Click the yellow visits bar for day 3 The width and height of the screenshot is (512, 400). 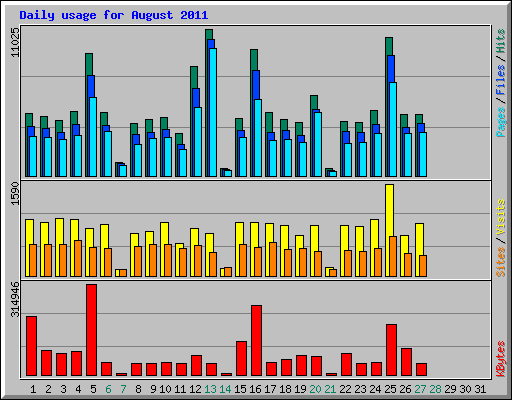point(59,231)
